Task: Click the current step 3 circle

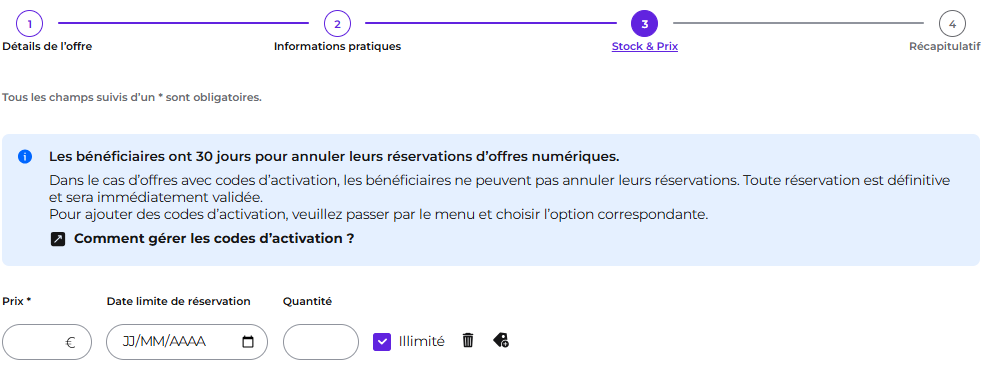Action: [x=645, y=24]
